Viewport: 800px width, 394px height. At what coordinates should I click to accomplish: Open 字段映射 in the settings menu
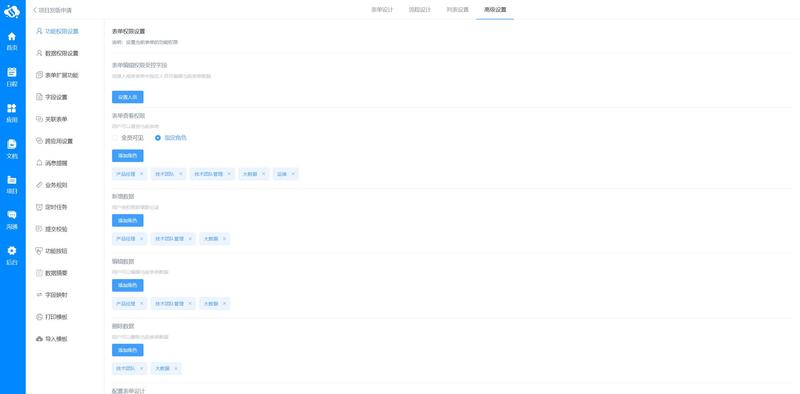point(52,294)
